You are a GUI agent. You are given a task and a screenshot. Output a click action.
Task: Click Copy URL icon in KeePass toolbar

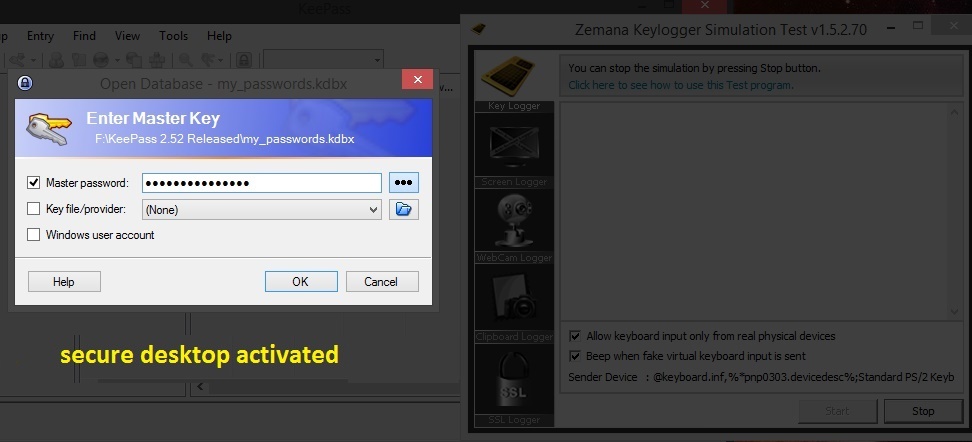tap(134, 60)
